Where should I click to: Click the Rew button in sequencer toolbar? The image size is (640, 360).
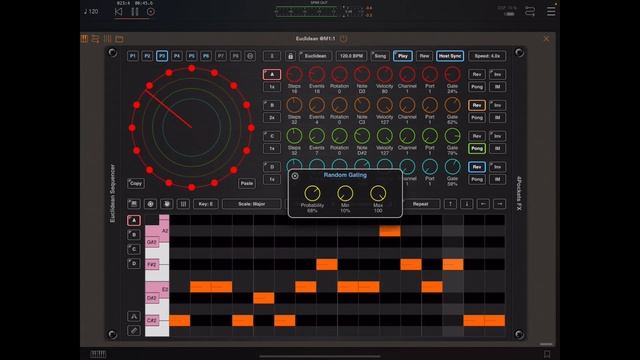tap(424, 56)
